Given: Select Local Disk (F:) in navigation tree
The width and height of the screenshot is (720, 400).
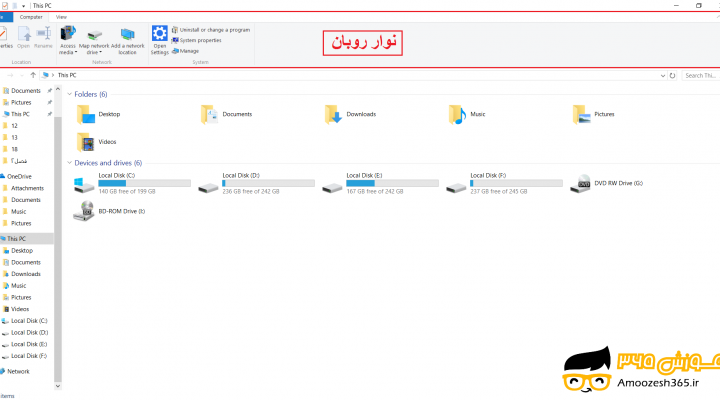Looking at the screenshot, I should (29, 356).
